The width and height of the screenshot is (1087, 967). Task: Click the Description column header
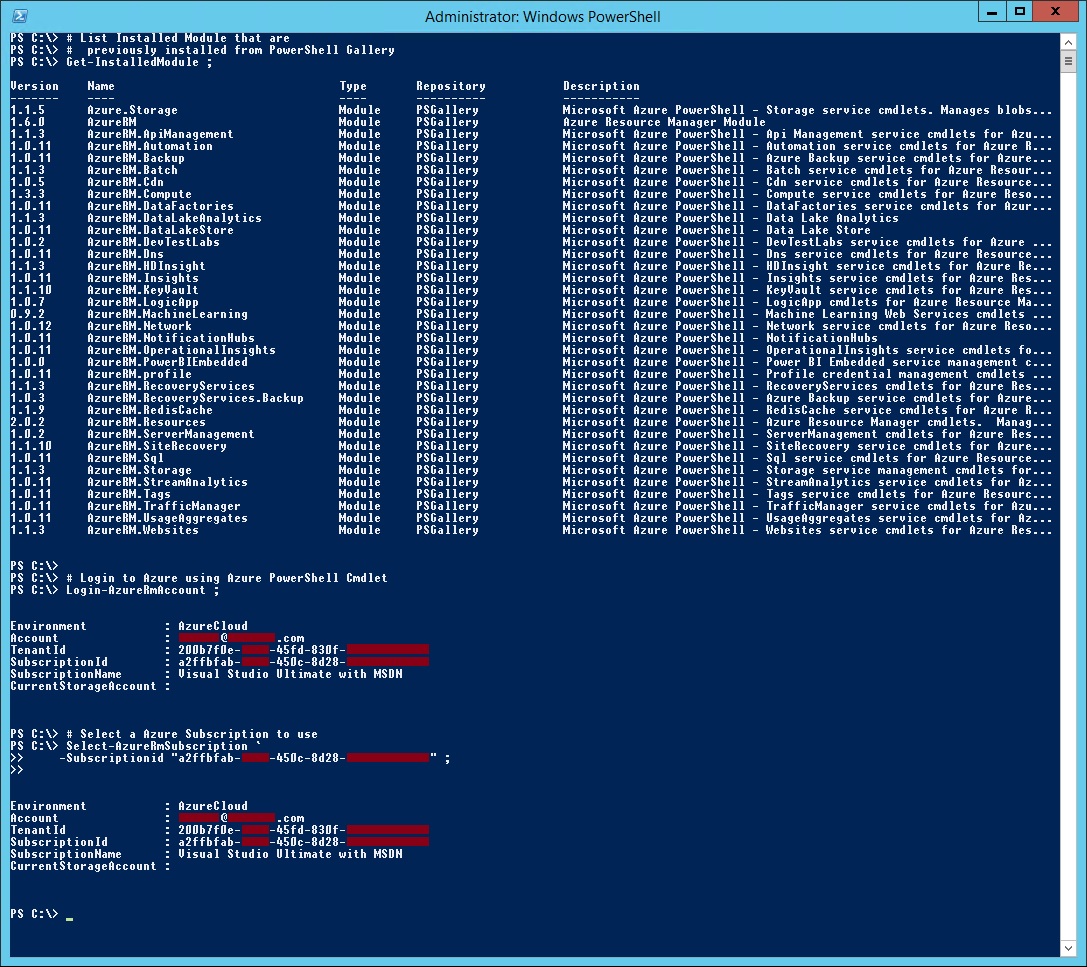click(x=601, y=86)
